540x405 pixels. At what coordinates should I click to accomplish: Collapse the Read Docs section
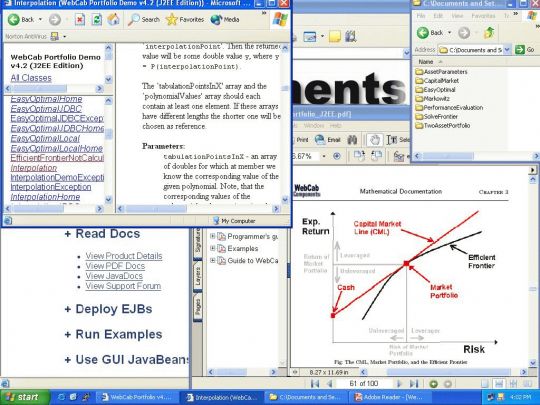click(x=102, y=233)
